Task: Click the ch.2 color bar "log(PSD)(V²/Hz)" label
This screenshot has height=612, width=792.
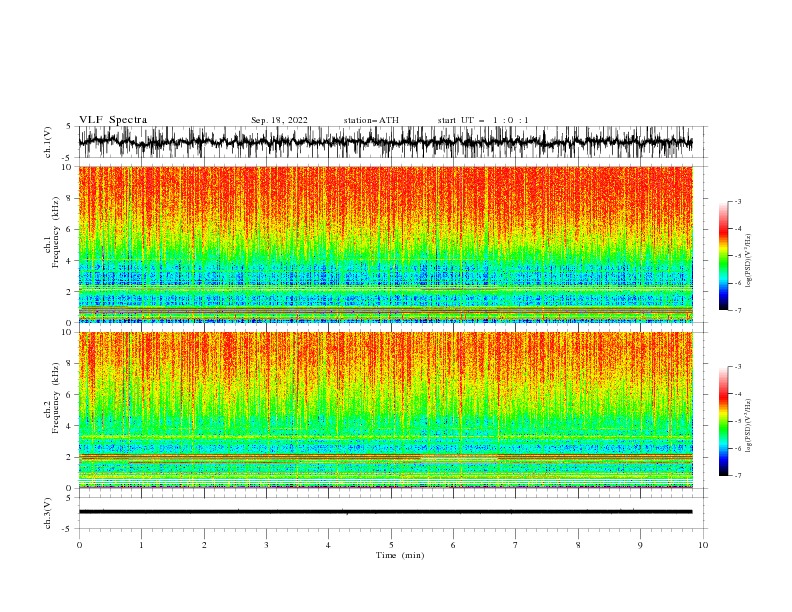Action: pos(749,426)
